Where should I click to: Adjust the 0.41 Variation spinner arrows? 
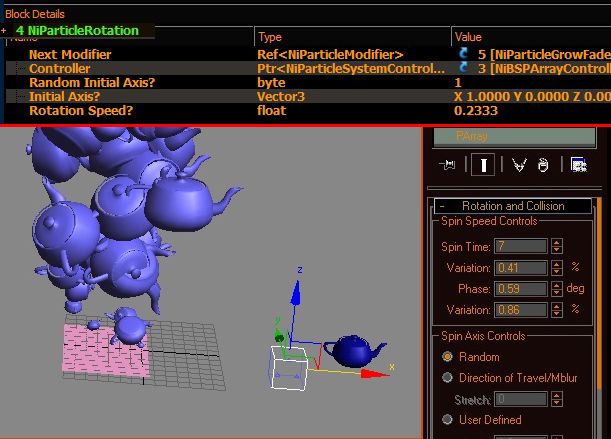pos(557,268)
